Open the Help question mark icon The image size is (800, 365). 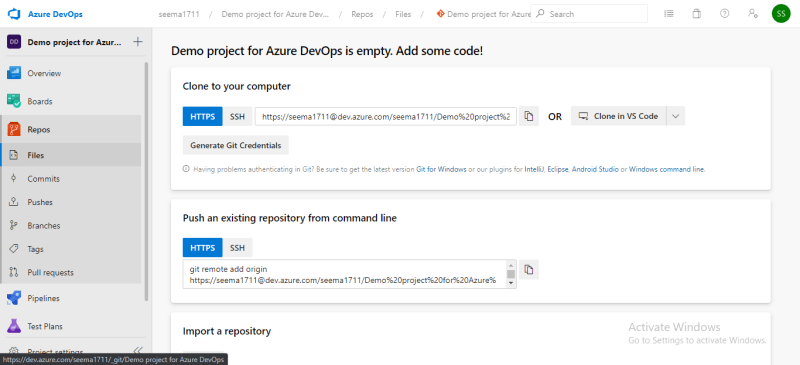[724, 14]
